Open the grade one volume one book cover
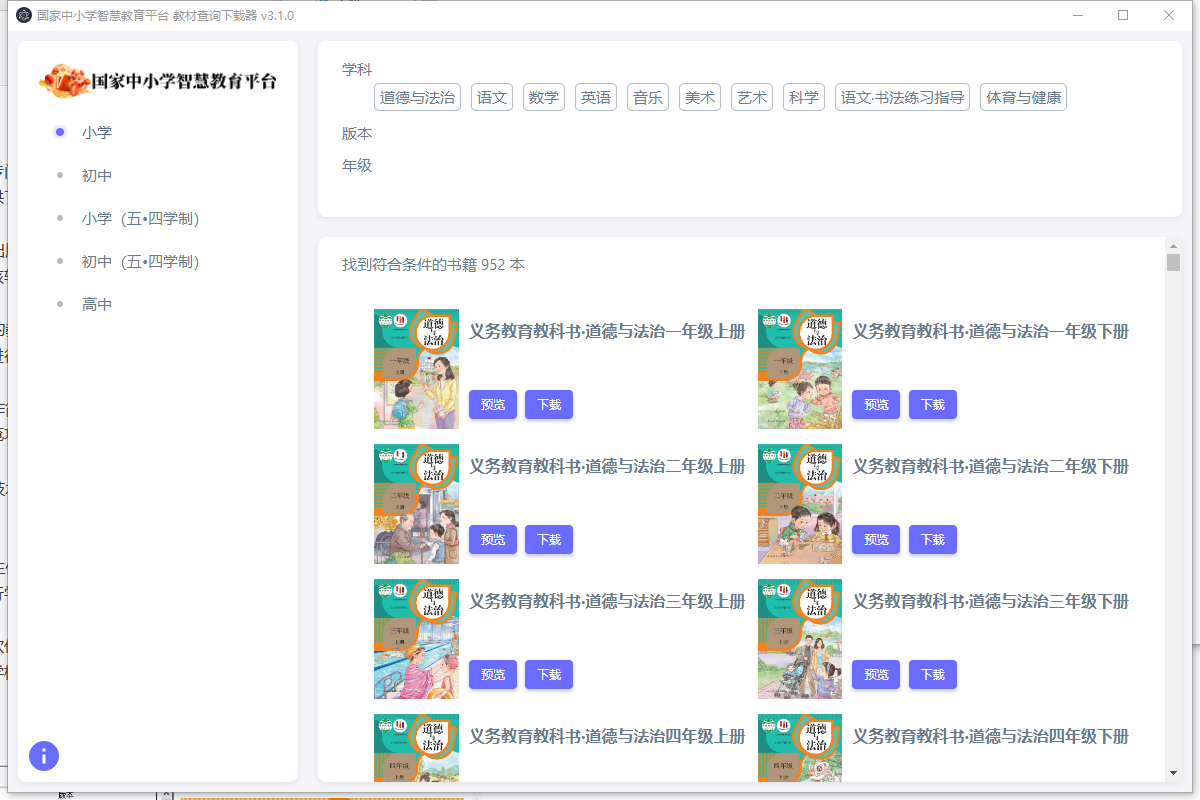Screen dimensions: 1200x800 (416, 369)
